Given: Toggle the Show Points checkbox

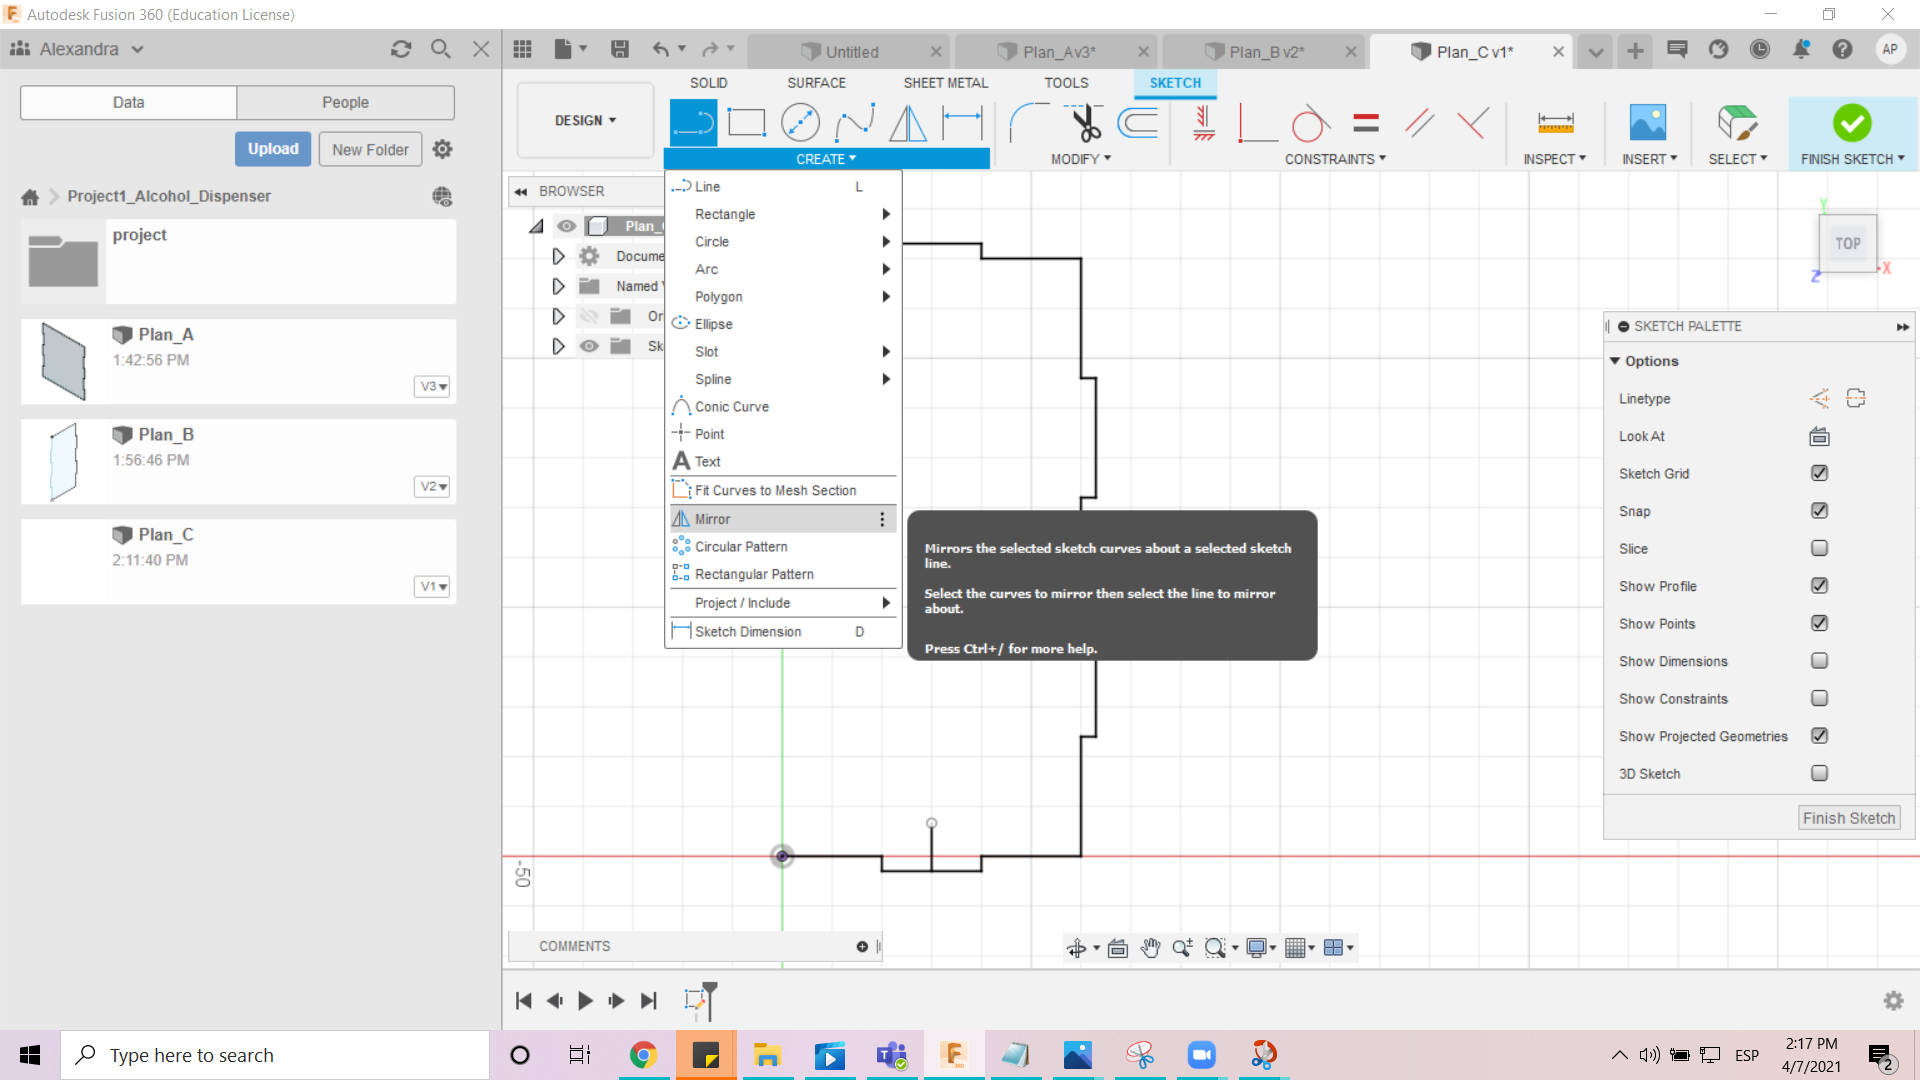Looking at the screenshot, I should 1819,624.
